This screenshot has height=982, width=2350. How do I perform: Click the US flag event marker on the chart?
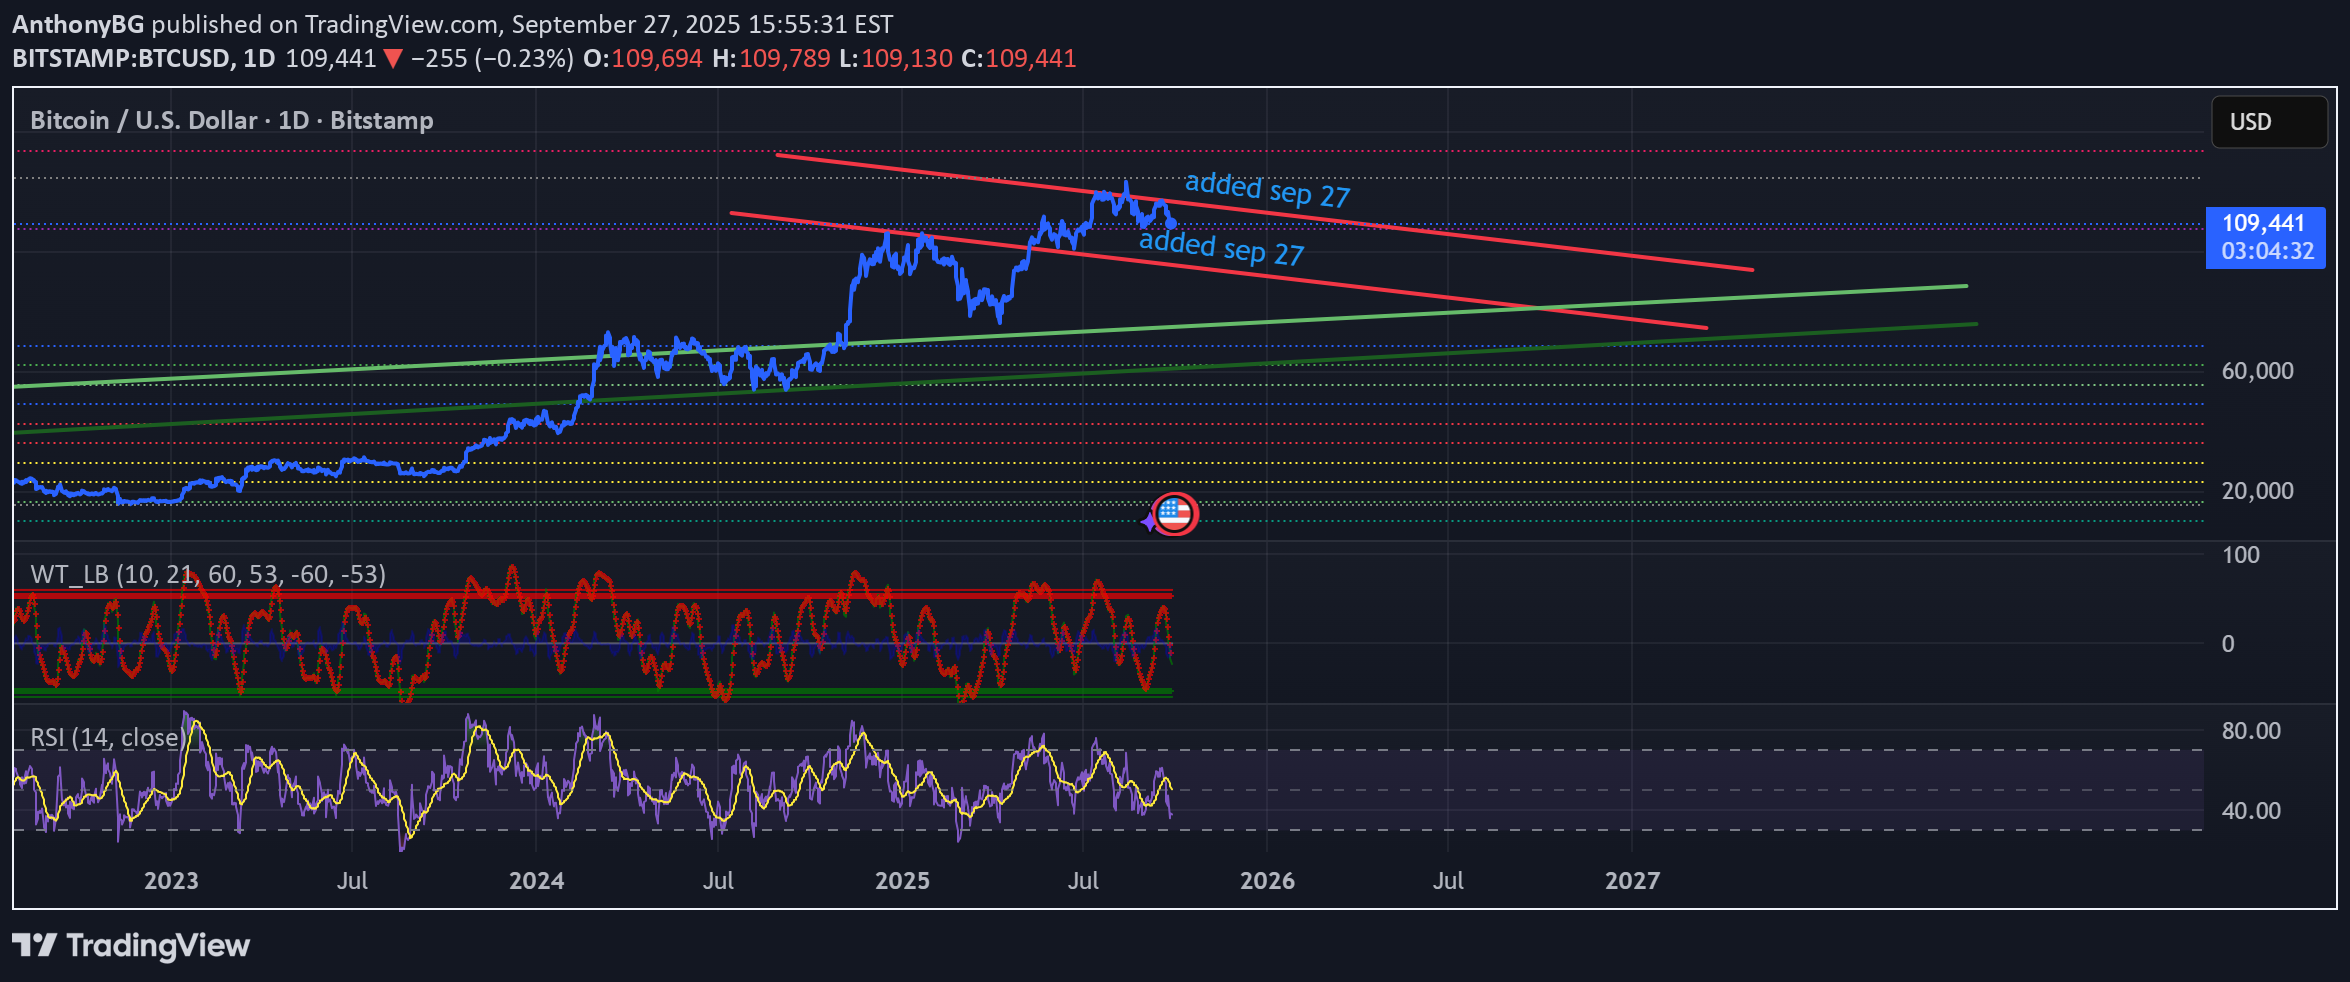(1176, 512)
